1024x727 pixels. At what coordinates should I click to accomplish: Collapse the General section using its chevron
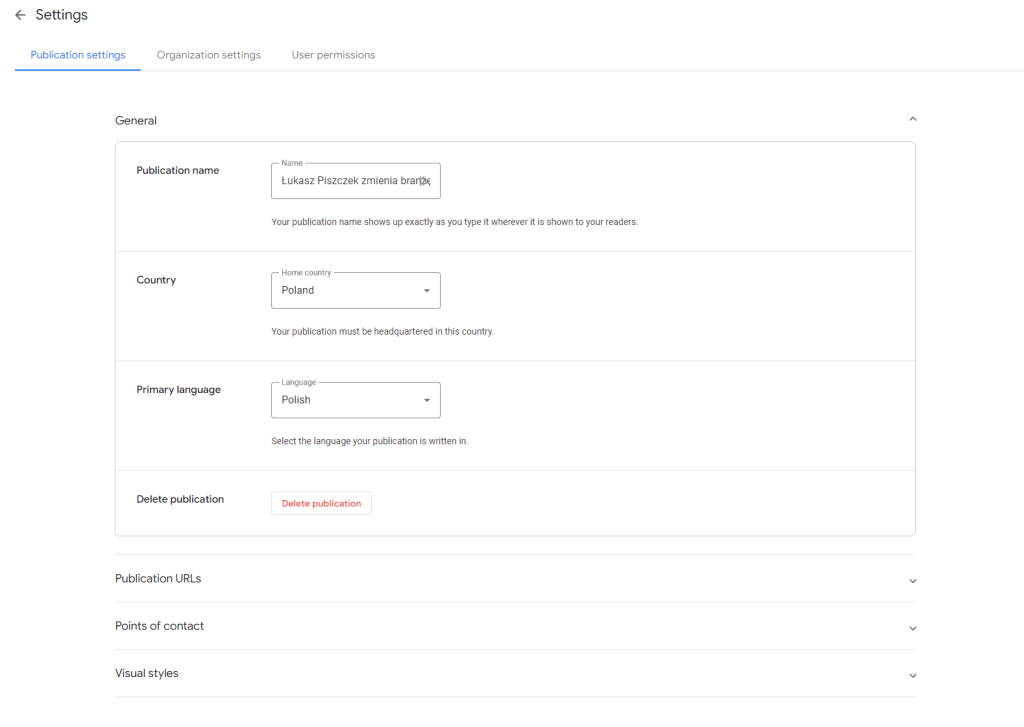912,120
